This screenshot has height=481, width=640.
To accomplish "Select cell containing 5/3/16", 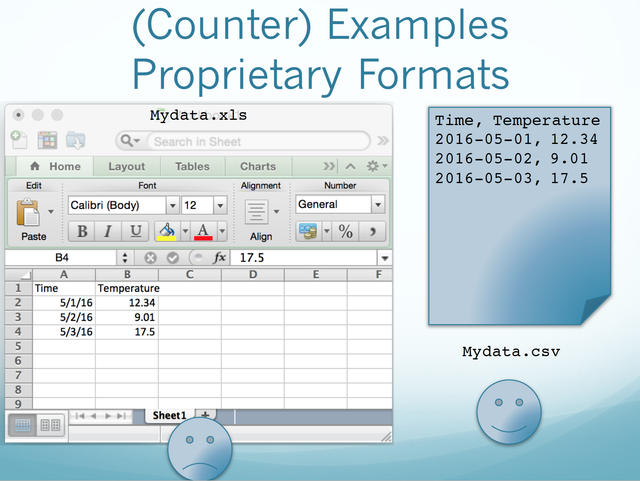I will (64, 332).
